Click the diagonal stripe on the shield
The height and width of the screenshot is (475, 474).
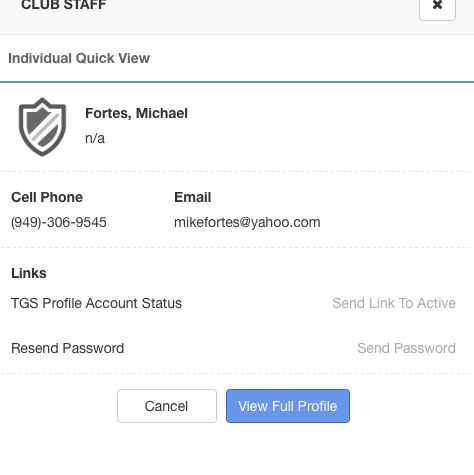tap(45, 127)
